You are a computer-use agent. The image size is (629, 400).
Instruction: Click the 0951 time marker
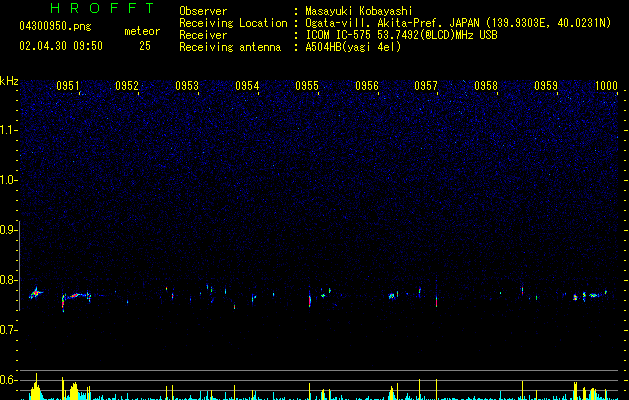[68, 86]
